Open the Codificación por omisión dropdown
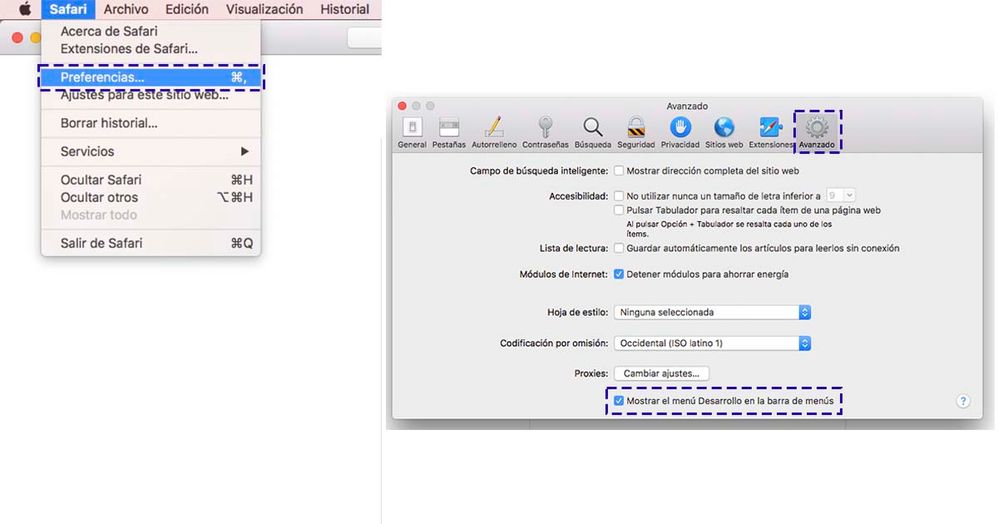The height and width of the screenshot is (524, 998). point(712,343)
